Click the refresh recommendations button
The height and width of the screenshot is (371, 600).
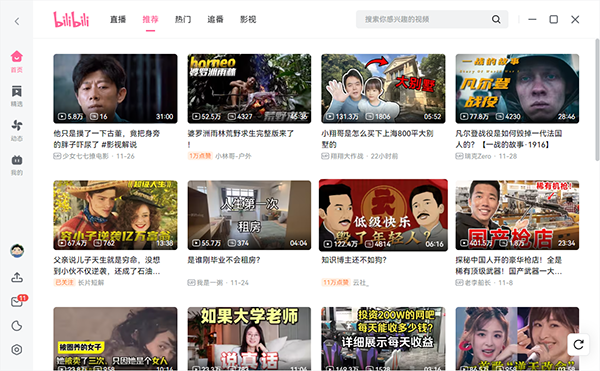(579, 345)
